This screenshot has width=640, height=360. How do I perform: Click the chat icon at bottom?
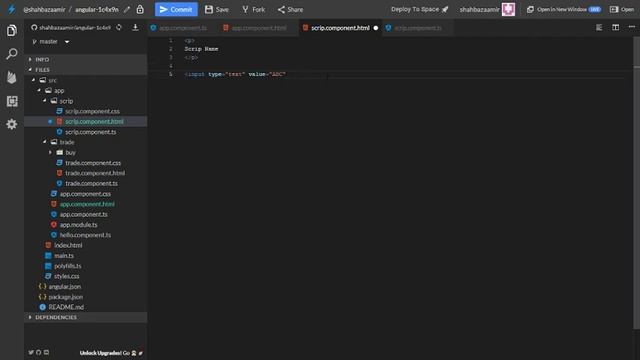[46, 352]
